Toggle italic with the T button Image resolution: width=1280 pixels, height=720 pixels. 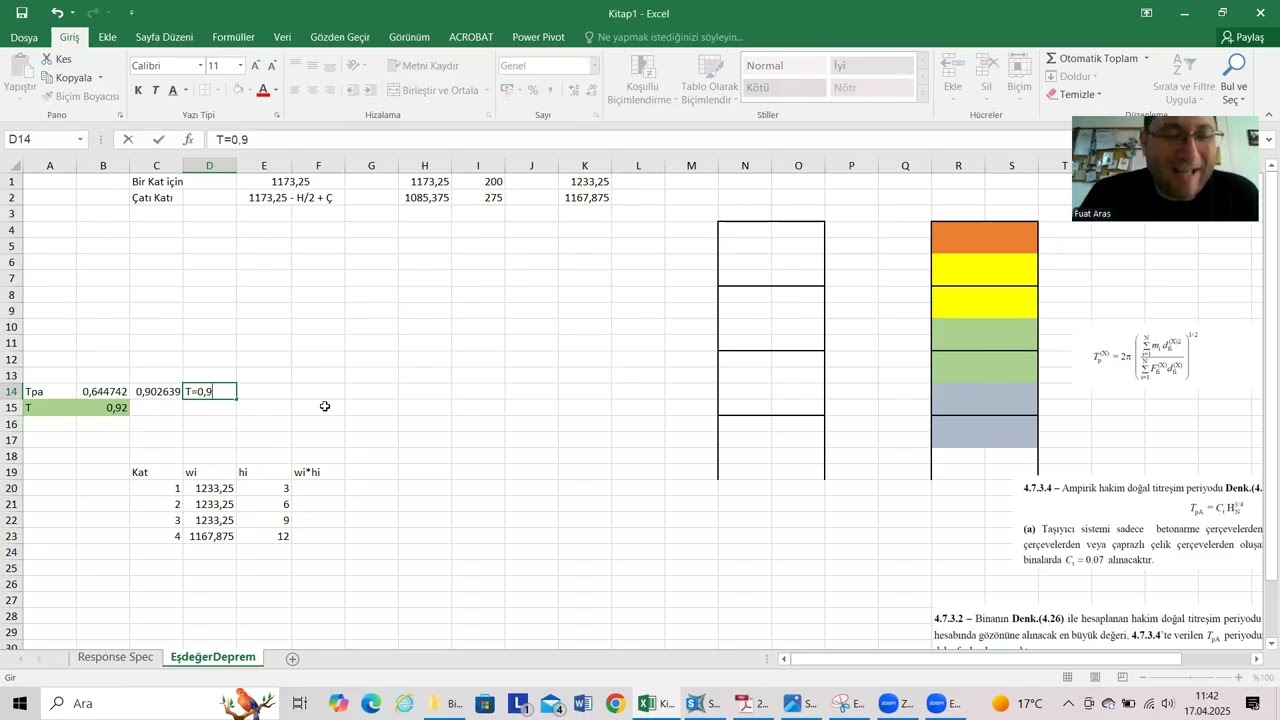[x=155, y=90]
